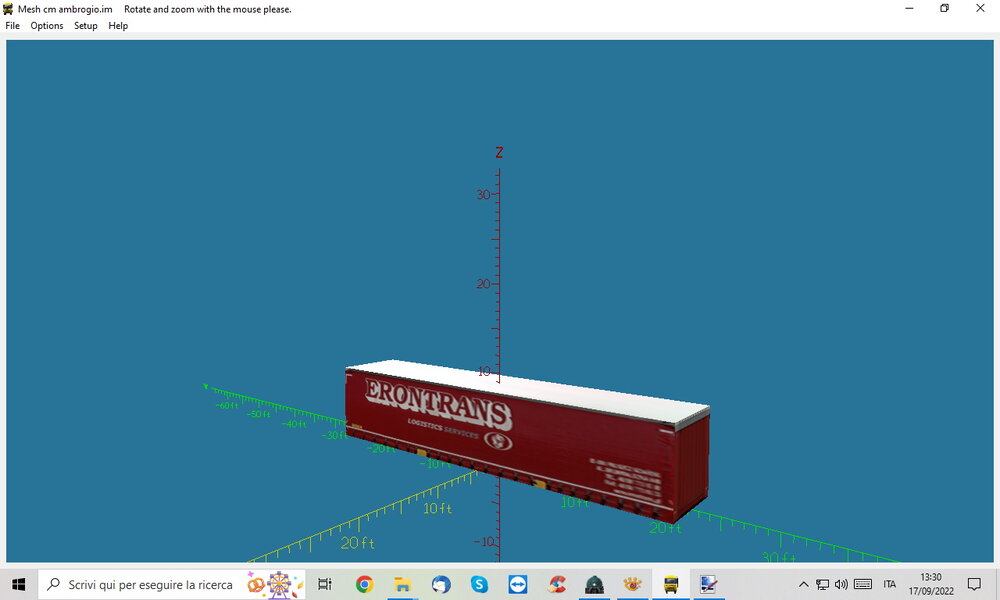This screenshot has height=600, width=1000.
Task: Launch Google Chrome from taskbar
Action: (364, 584)
